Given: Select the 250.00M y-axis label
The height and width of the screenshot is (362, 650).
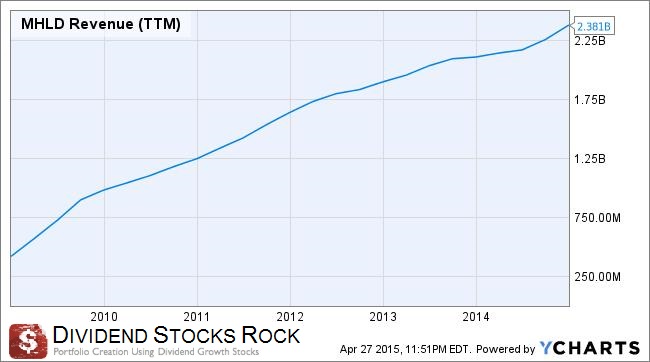Looking at the screenshot, I should (597, 277).
